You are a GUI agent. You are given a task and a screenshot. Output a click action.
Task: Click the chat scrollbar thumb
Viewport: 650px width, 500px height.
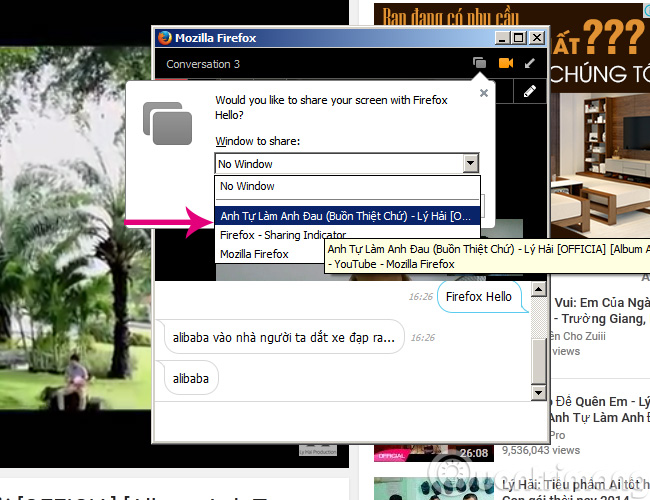coord(538,361)
